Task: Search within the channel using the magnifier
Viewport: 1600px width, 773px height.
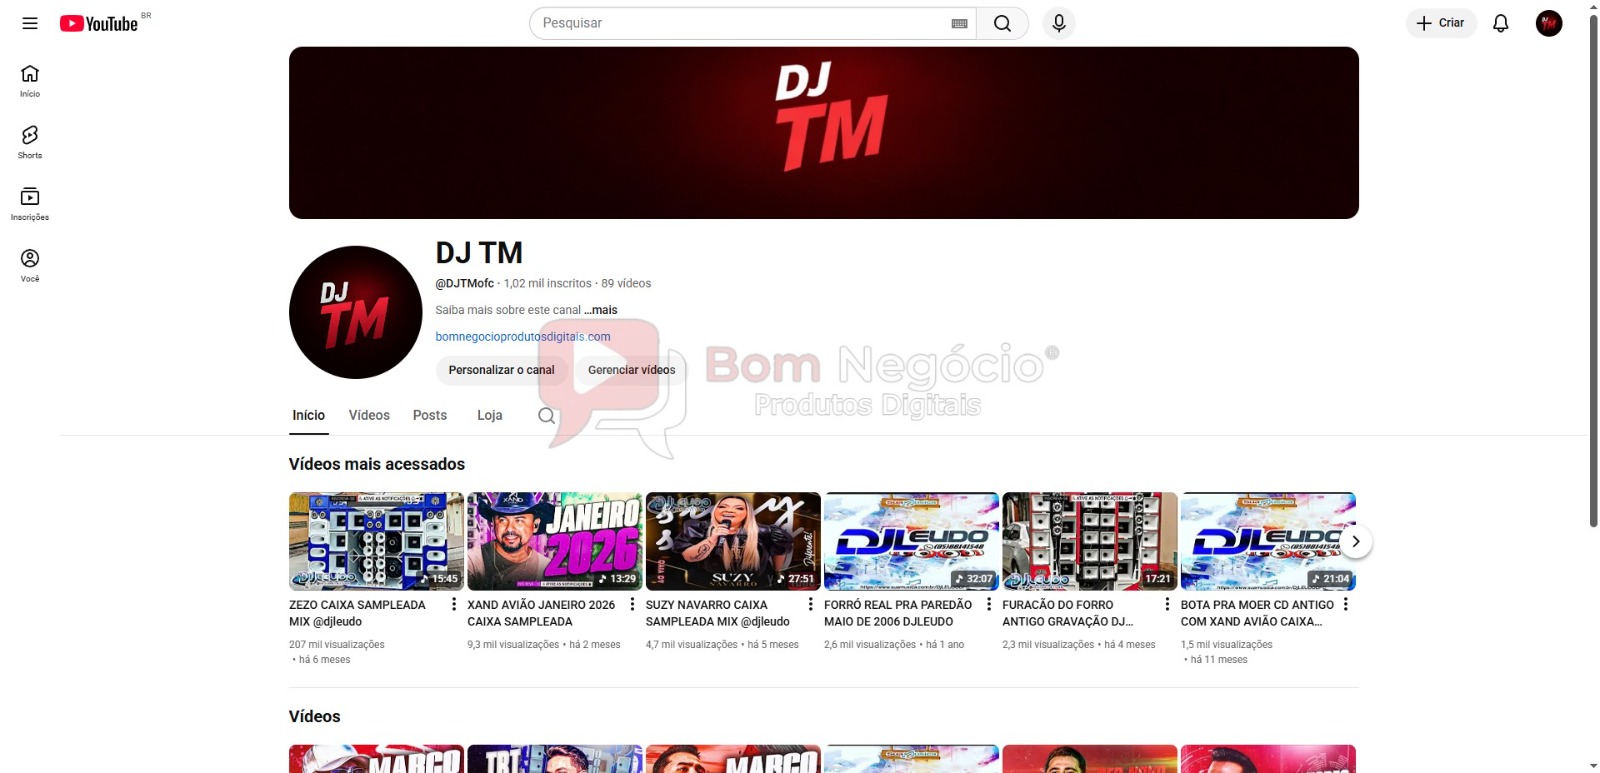Action: [546, 415]
